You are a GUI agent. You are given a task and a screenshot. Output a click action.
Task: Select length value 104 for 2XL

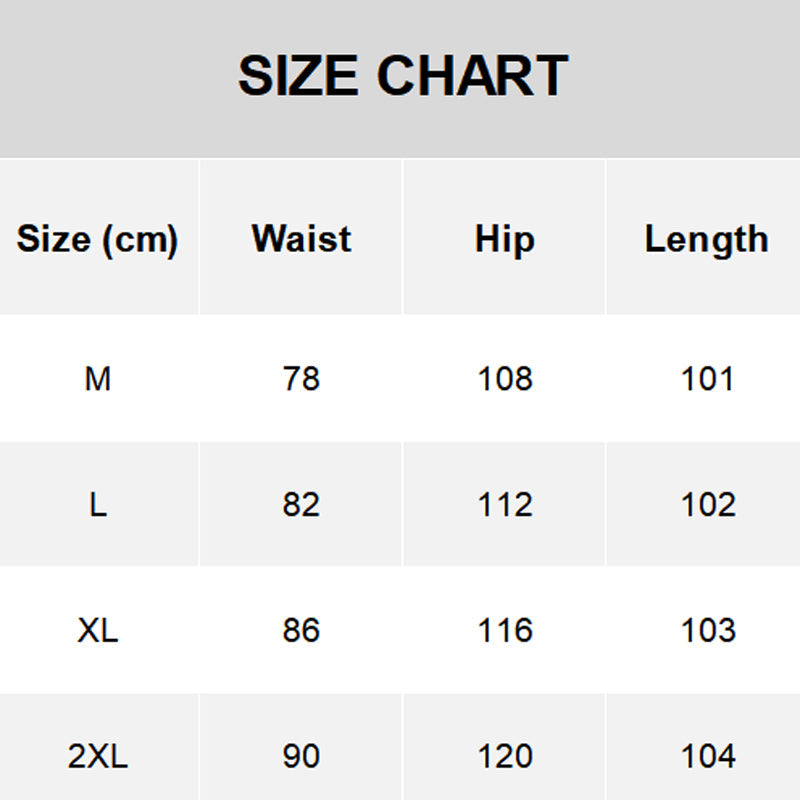click(x=707, y=756)
